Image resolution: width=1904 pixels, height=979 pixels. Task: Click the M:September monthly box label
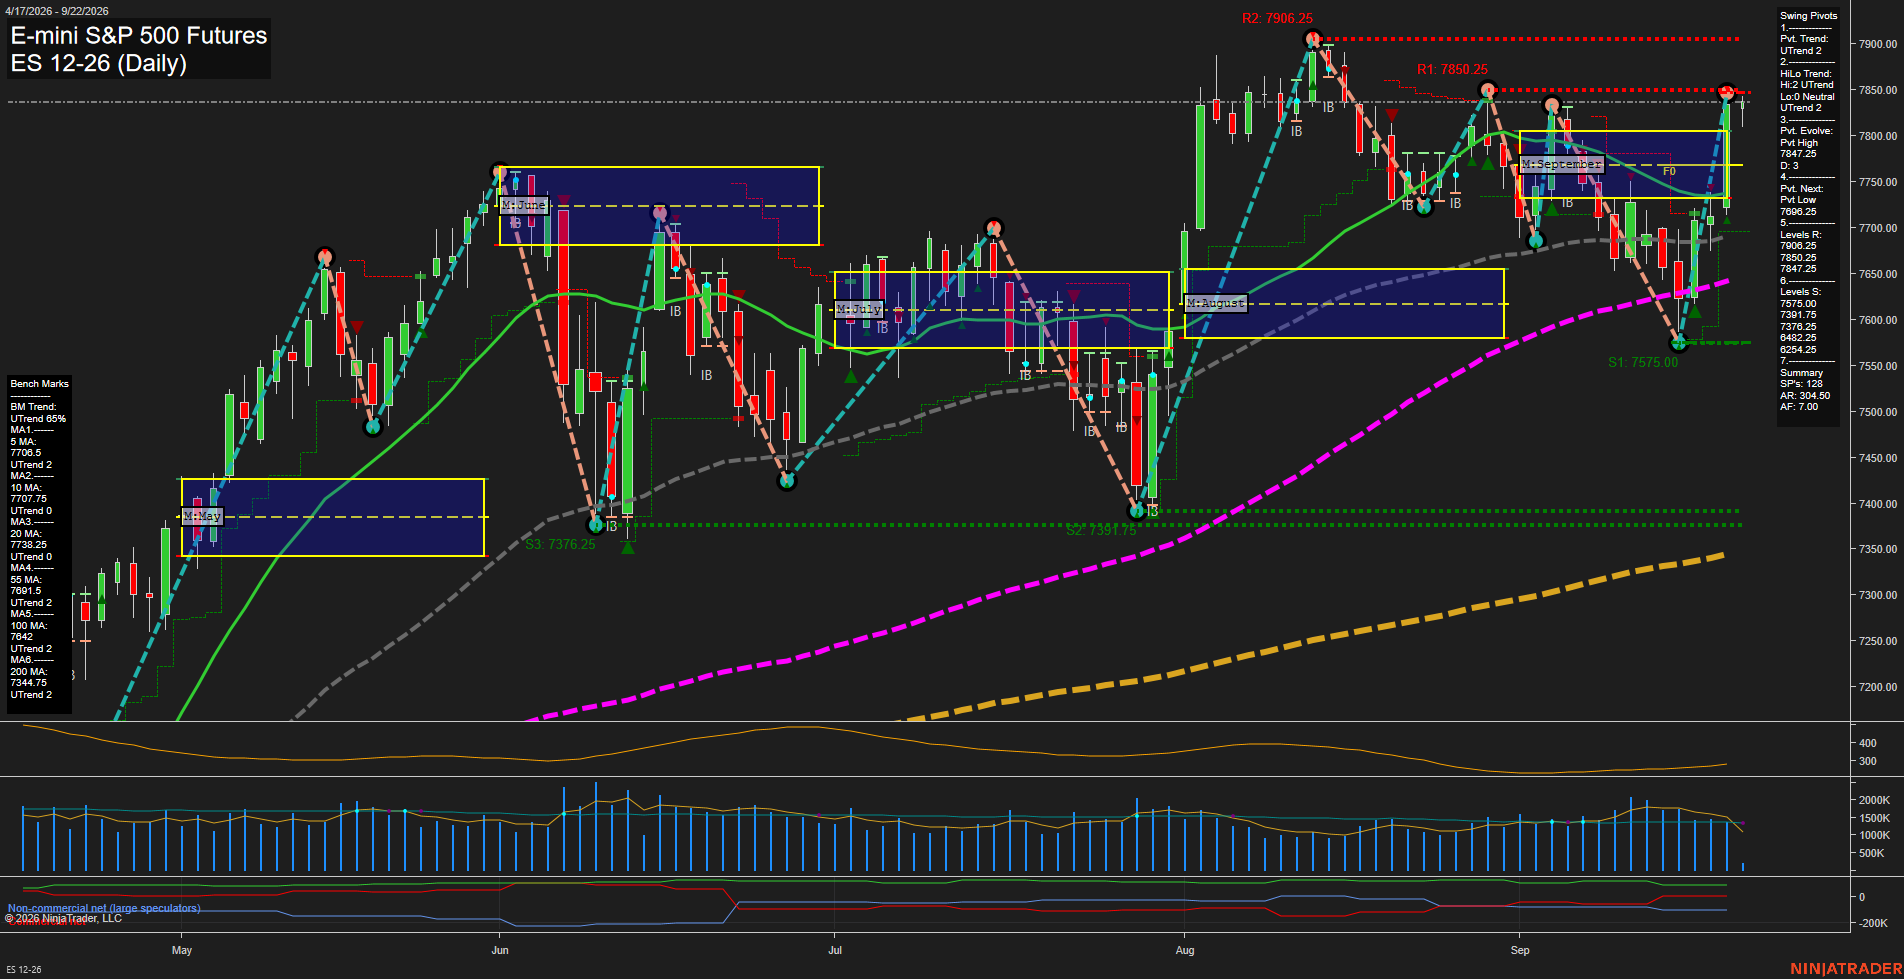click(1561, 164)
